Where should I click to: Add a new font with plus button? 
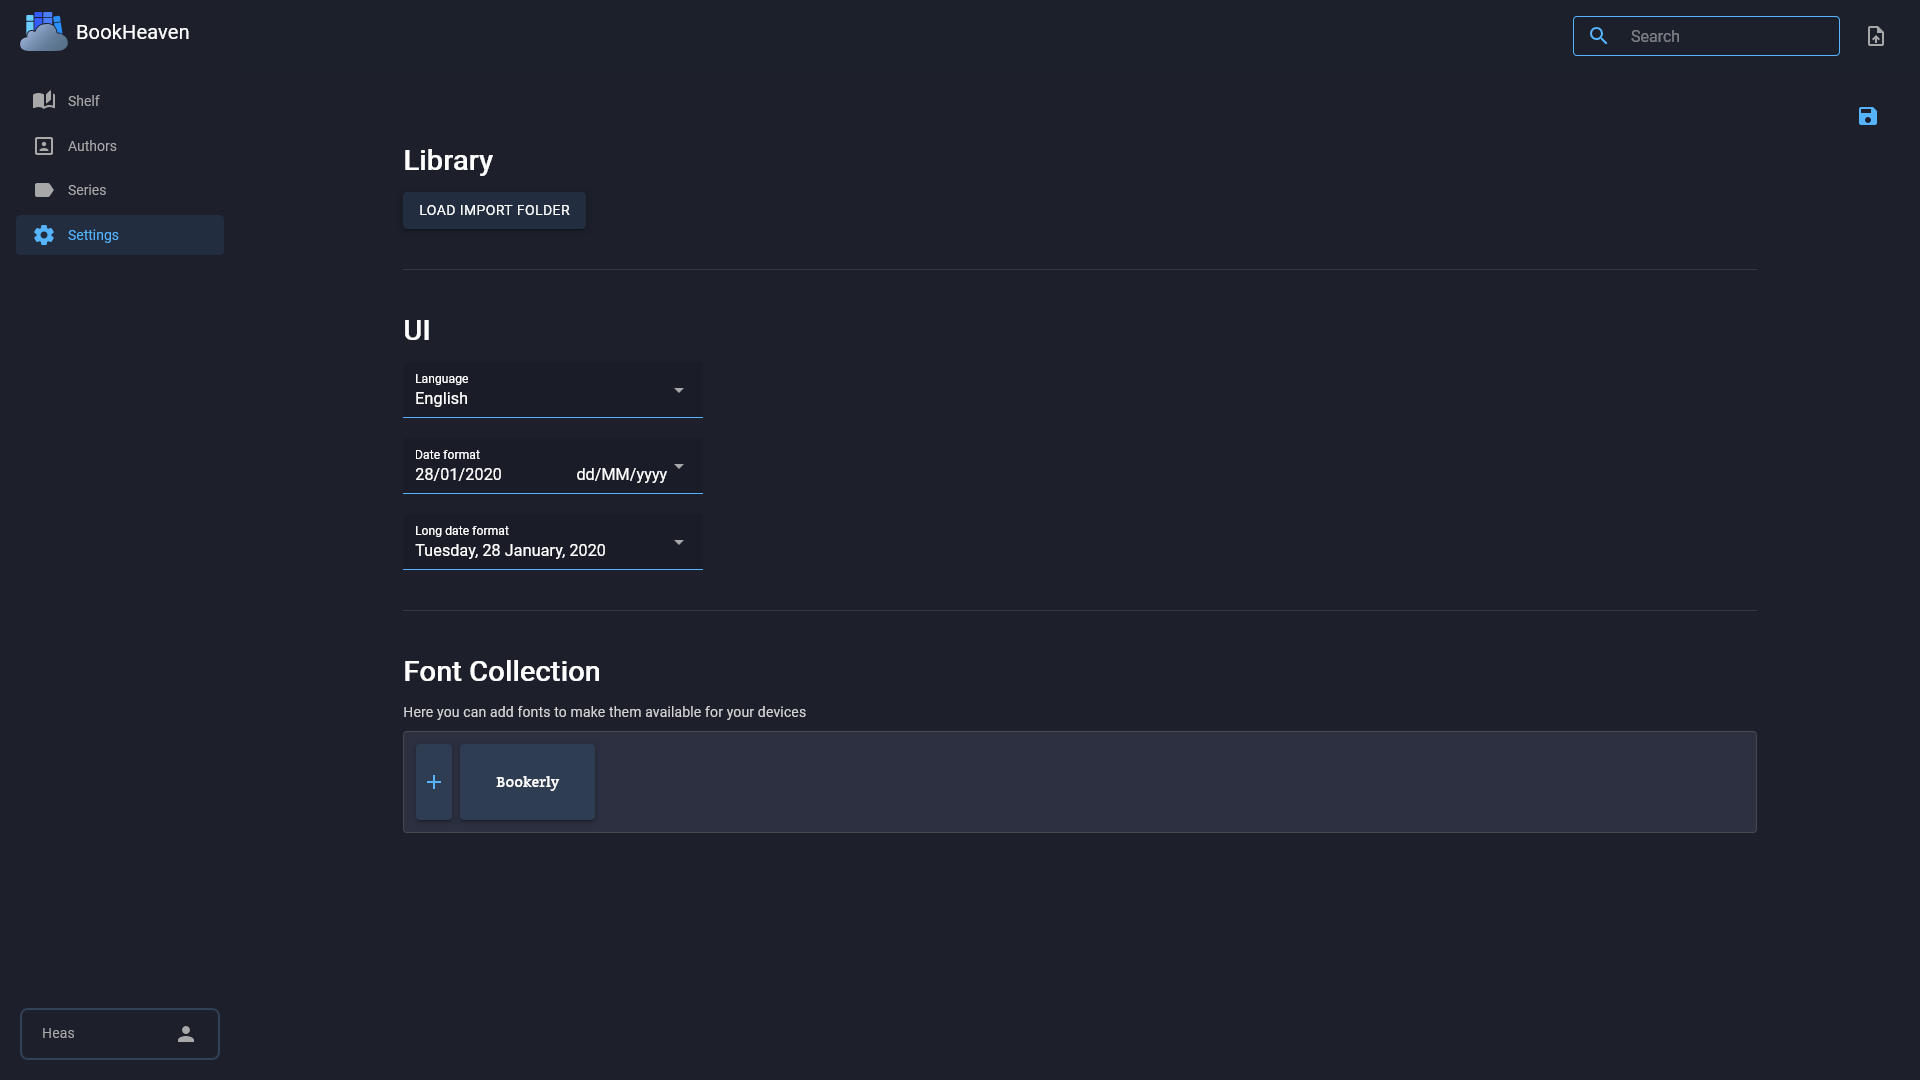coord(434,782)
